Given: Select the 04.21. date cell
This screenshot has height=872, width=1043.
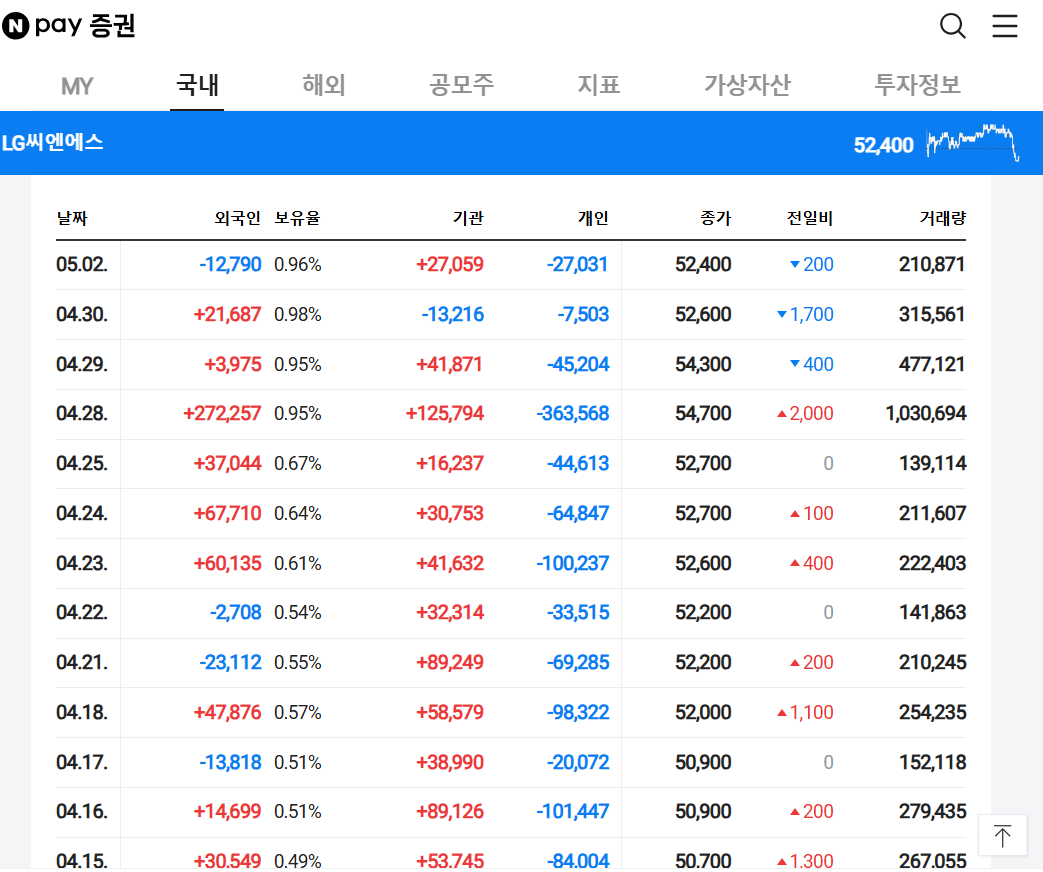Looking at the screenshot, I should pos(82,662).
